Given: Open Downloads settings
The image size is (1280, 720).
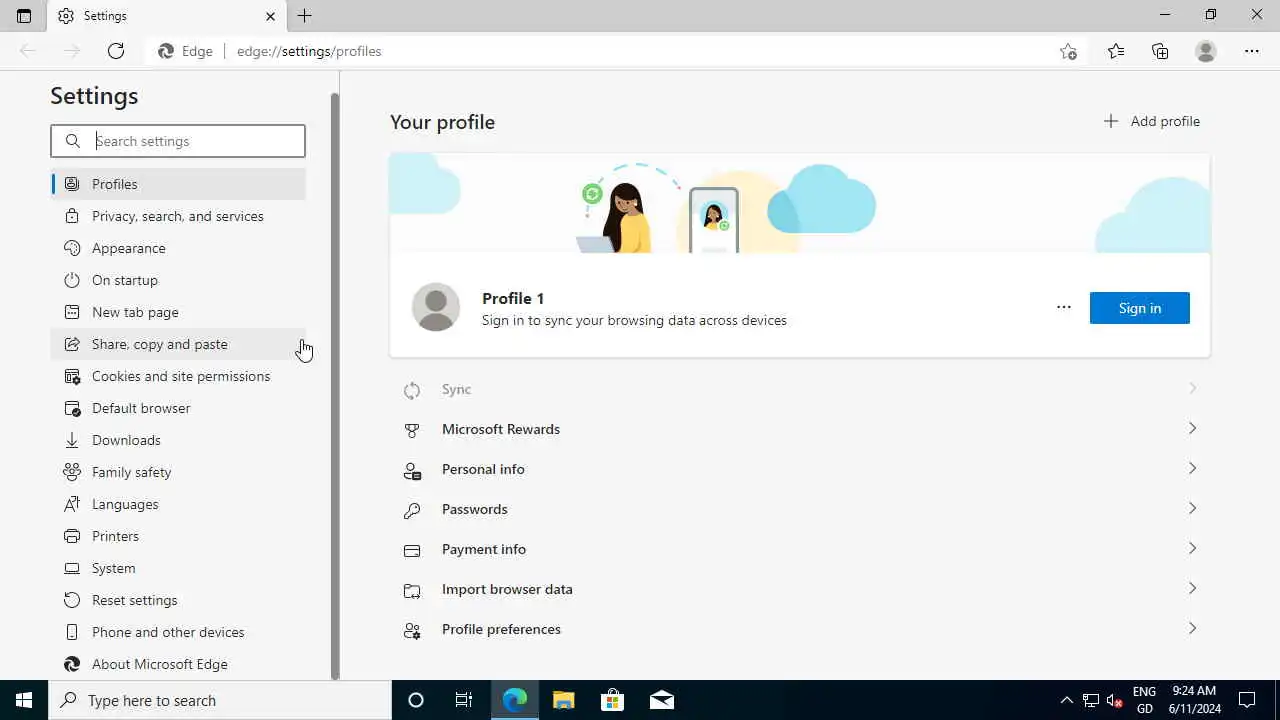Looking at the screenshot, I should click(x=178, y=440).
